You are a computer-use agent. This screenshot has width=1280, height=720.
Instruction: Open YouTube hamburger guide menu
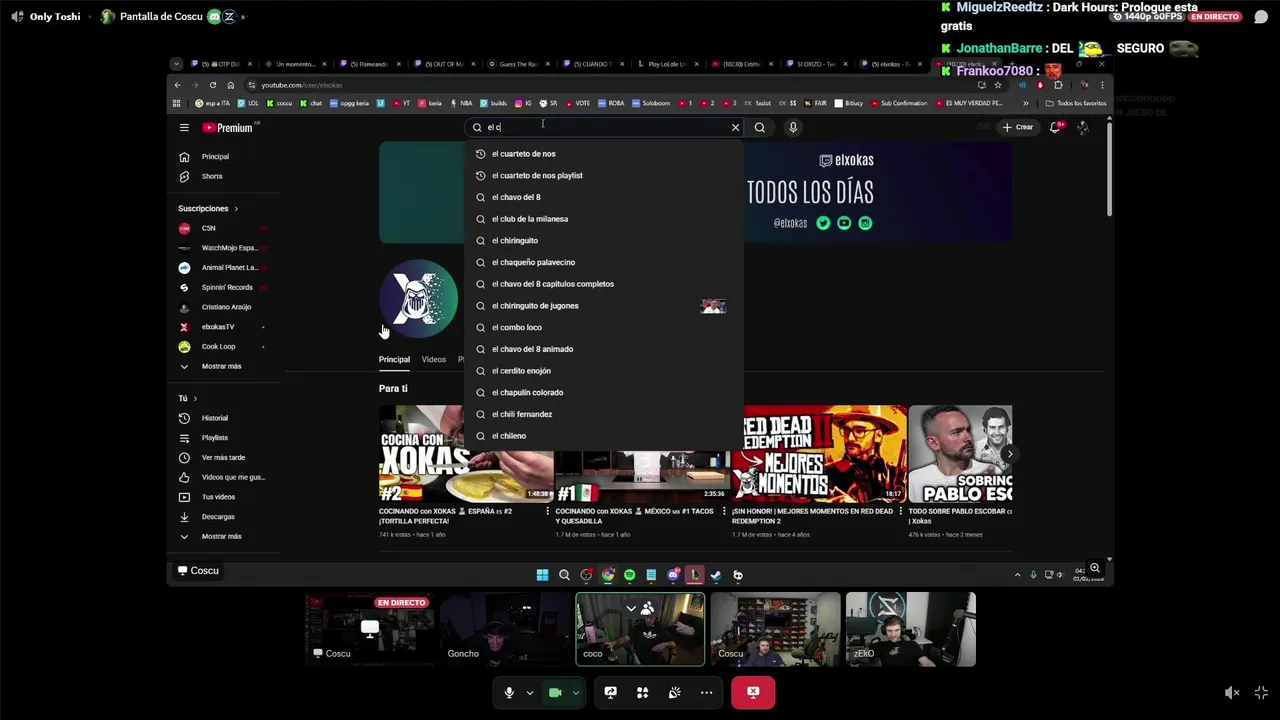184,127
